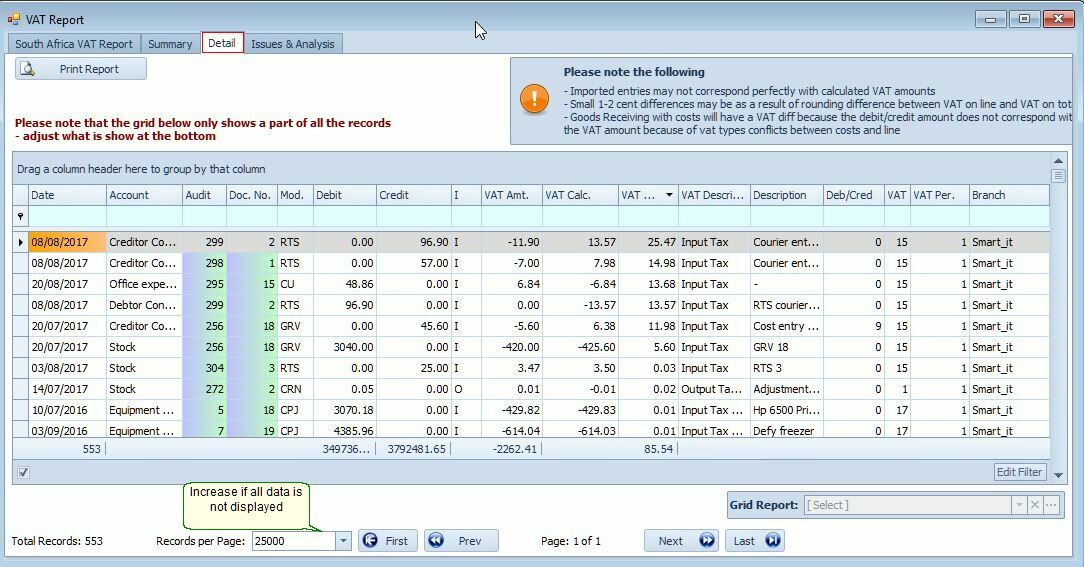Toggle the filter enabled checkbox

click(23, 472)
